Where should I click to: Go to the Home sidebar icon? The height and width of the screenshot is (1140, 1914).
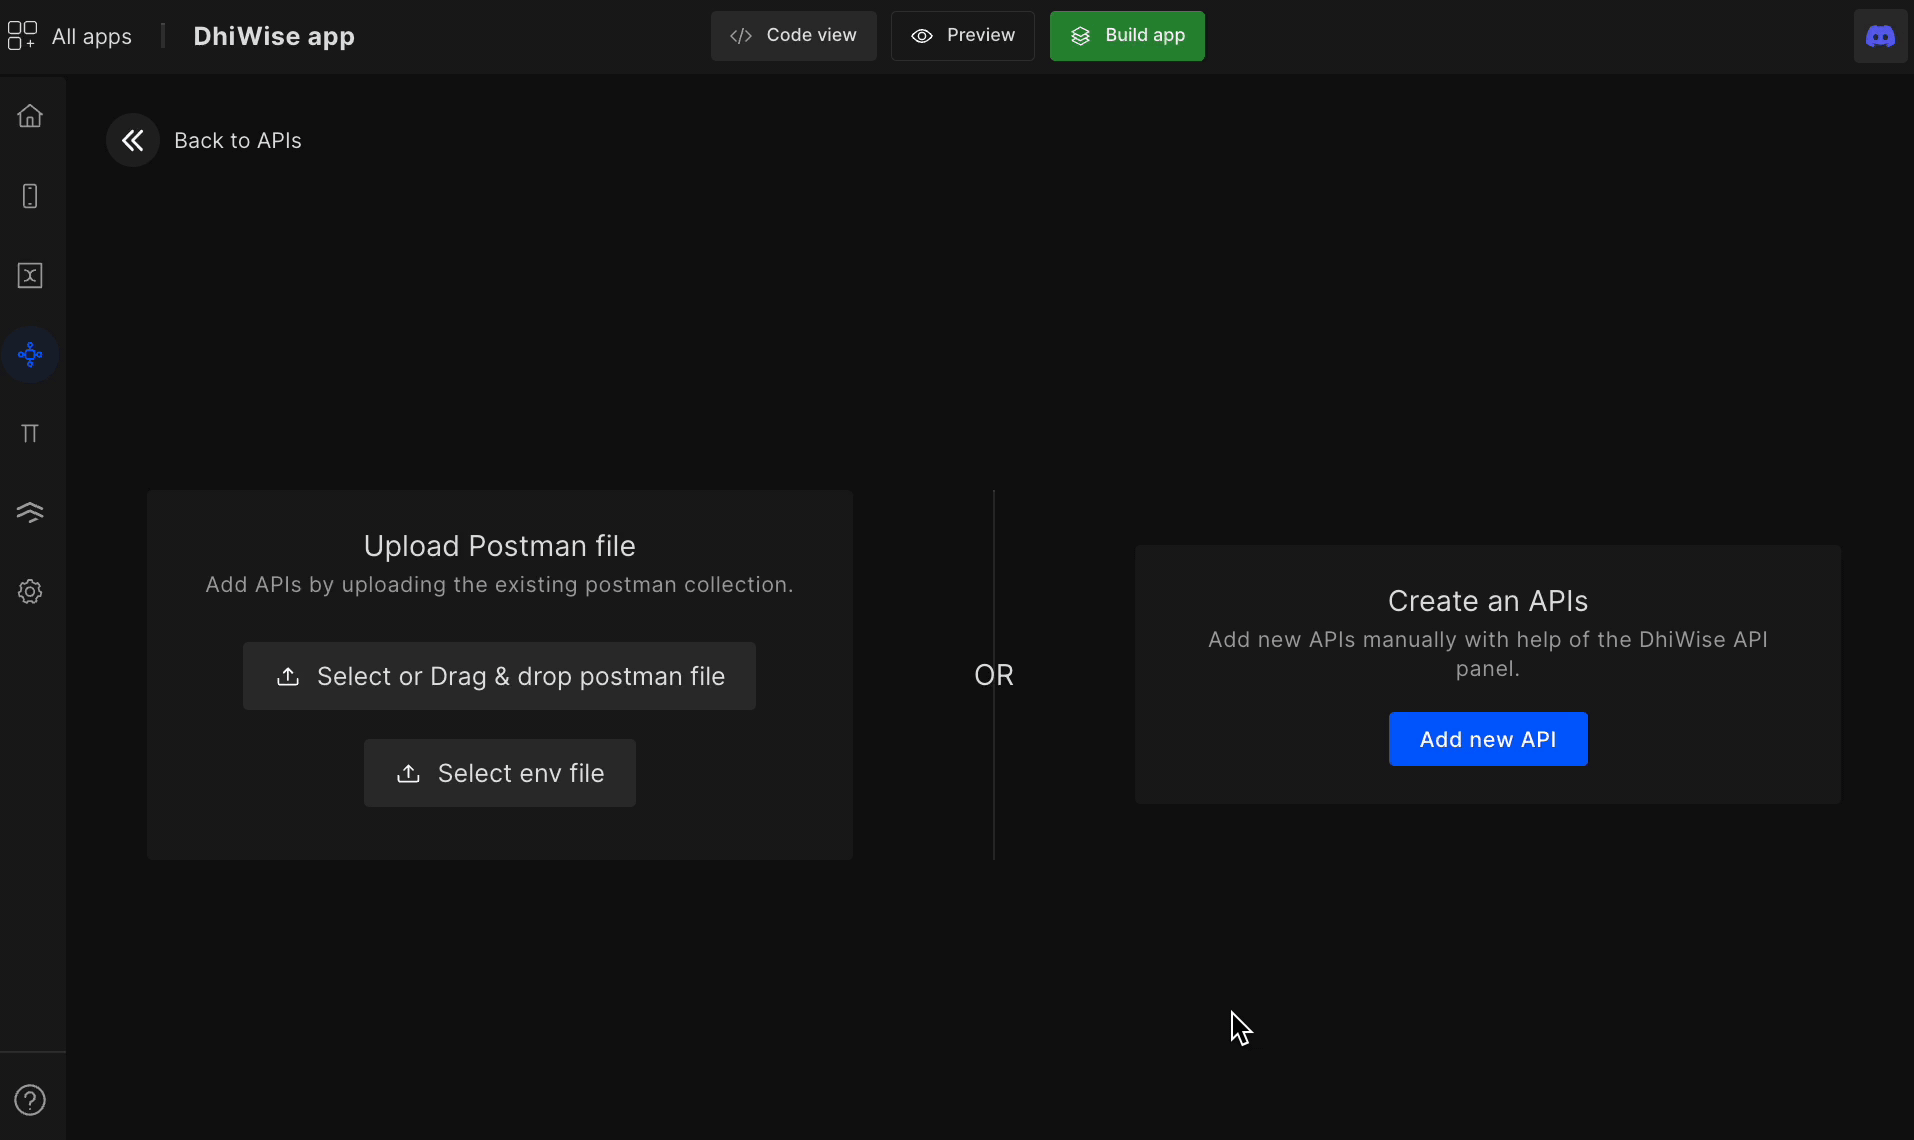click(30, 116)
